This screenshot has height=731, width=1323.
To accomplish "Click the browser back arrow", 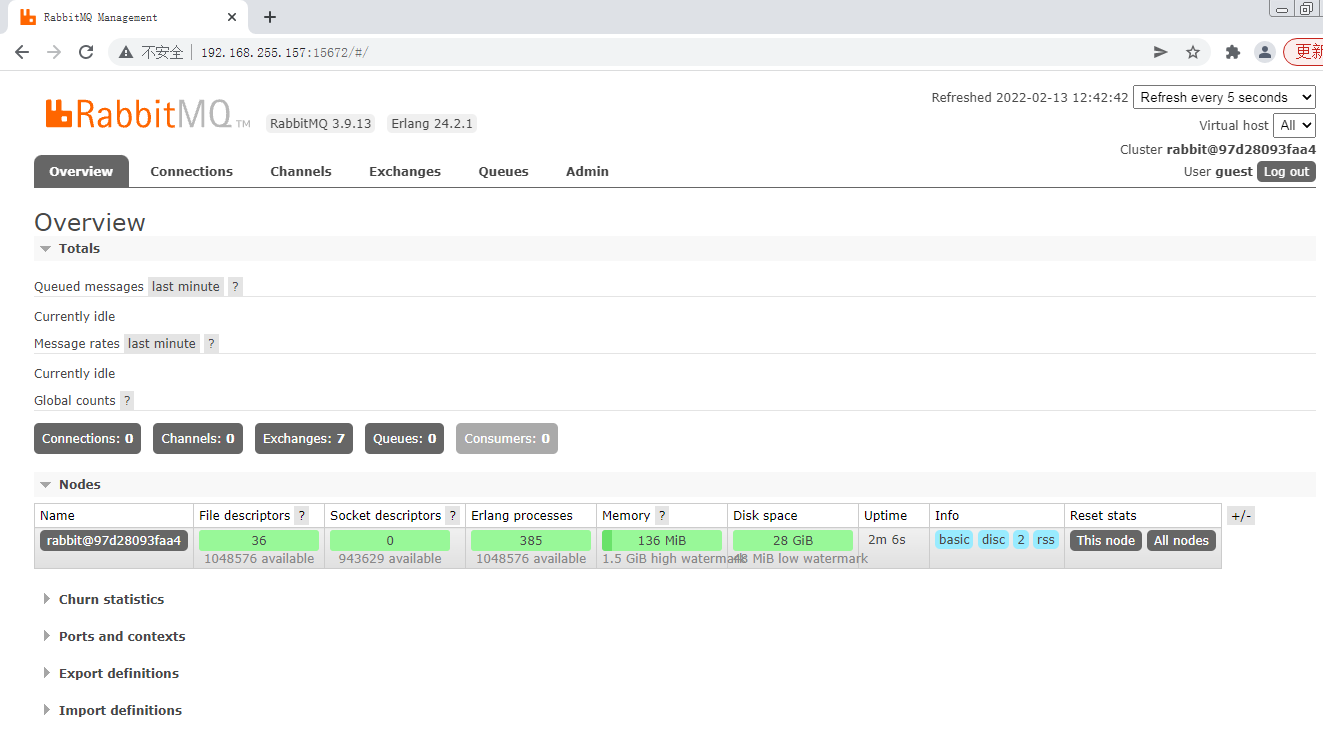I will click(x=22, y=52).
